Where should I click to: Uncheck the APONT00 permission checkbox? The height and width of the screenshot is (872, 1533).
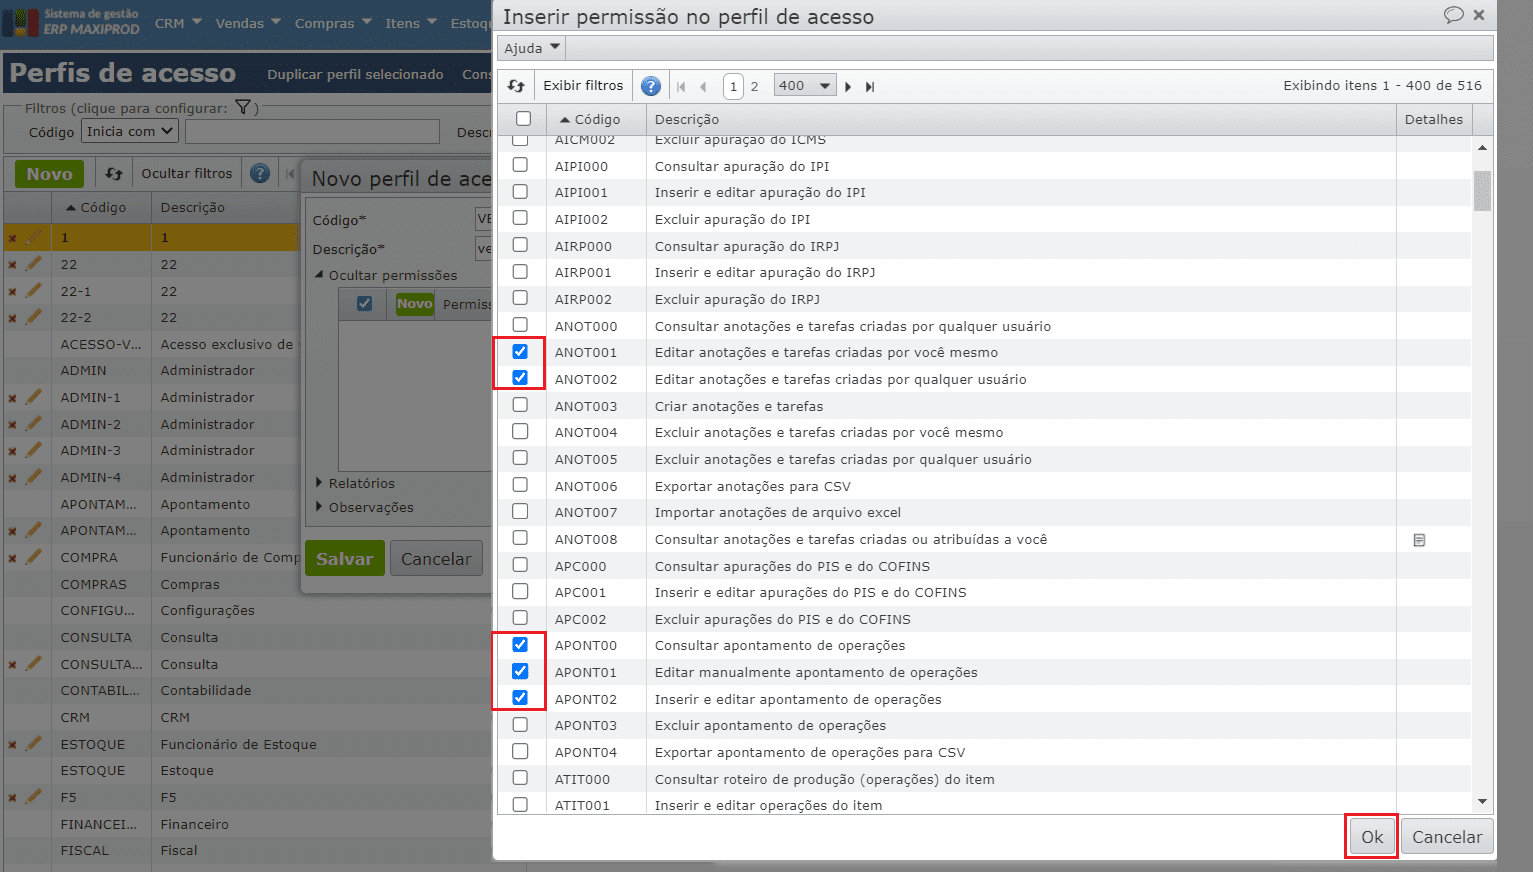(x=520, y=644)
